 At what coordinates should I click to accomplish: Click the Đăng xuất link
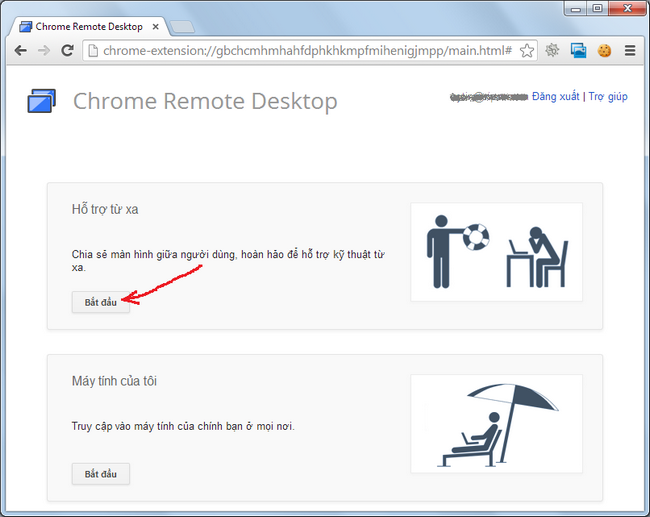[x=555, y=97]
